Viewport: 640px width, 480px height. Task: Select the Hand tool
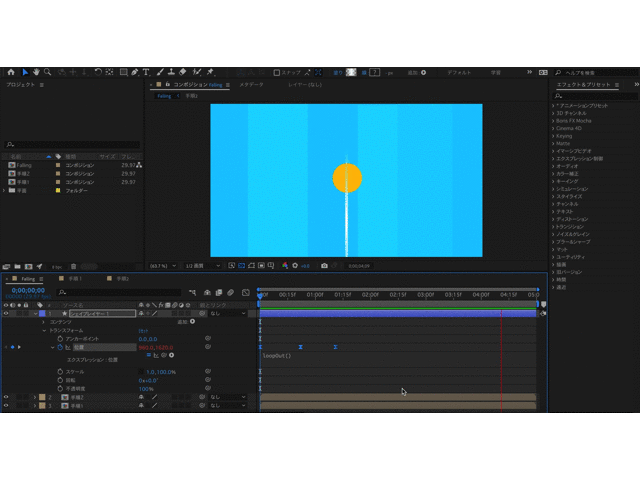37,72
